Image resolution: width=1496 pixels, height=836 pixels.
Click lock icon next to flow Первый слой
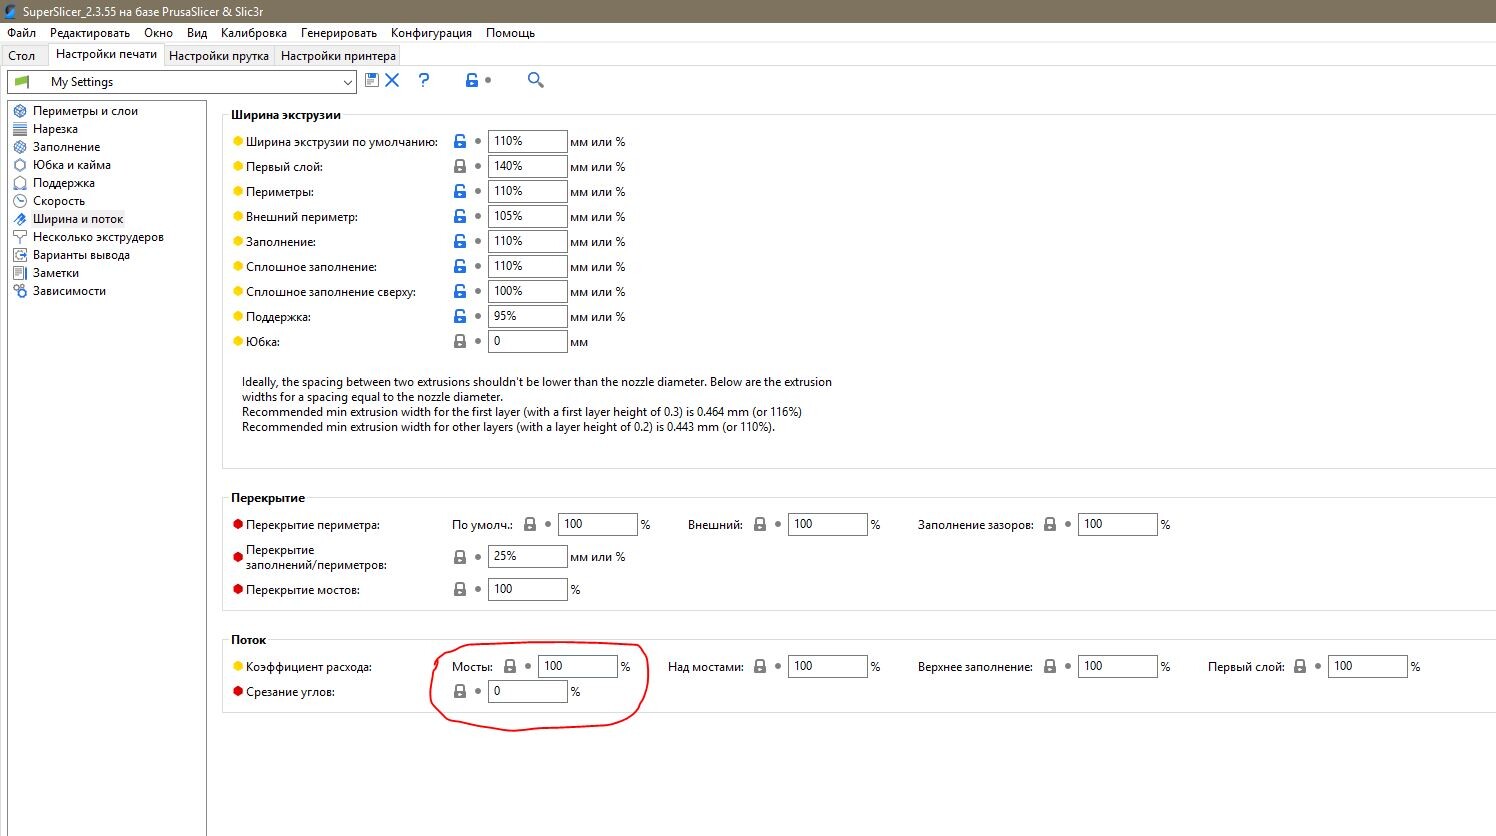pos(1300,667)
